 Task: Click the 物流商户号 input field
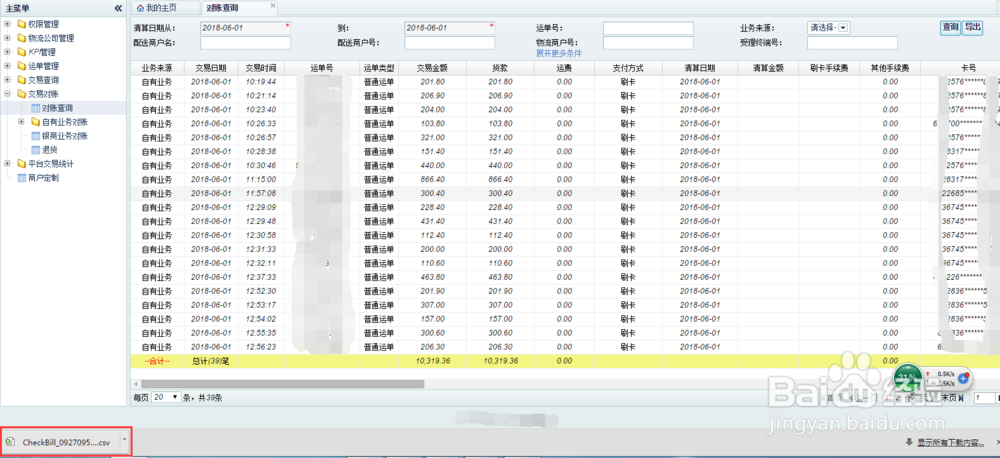tap(648, 43)
